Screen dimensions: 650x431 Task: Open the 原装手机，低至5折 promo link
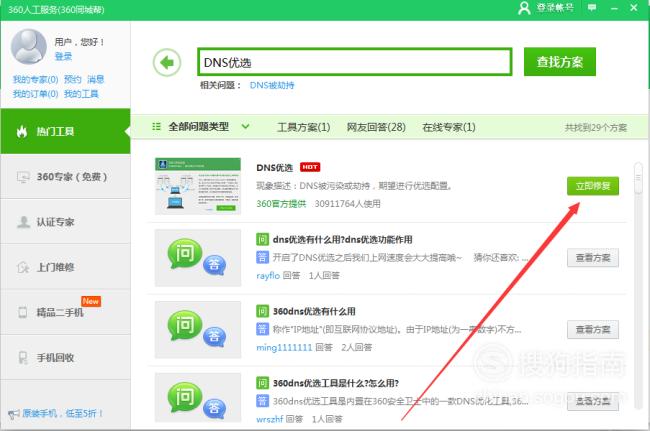pyautogui.click(x=63, y=413)
